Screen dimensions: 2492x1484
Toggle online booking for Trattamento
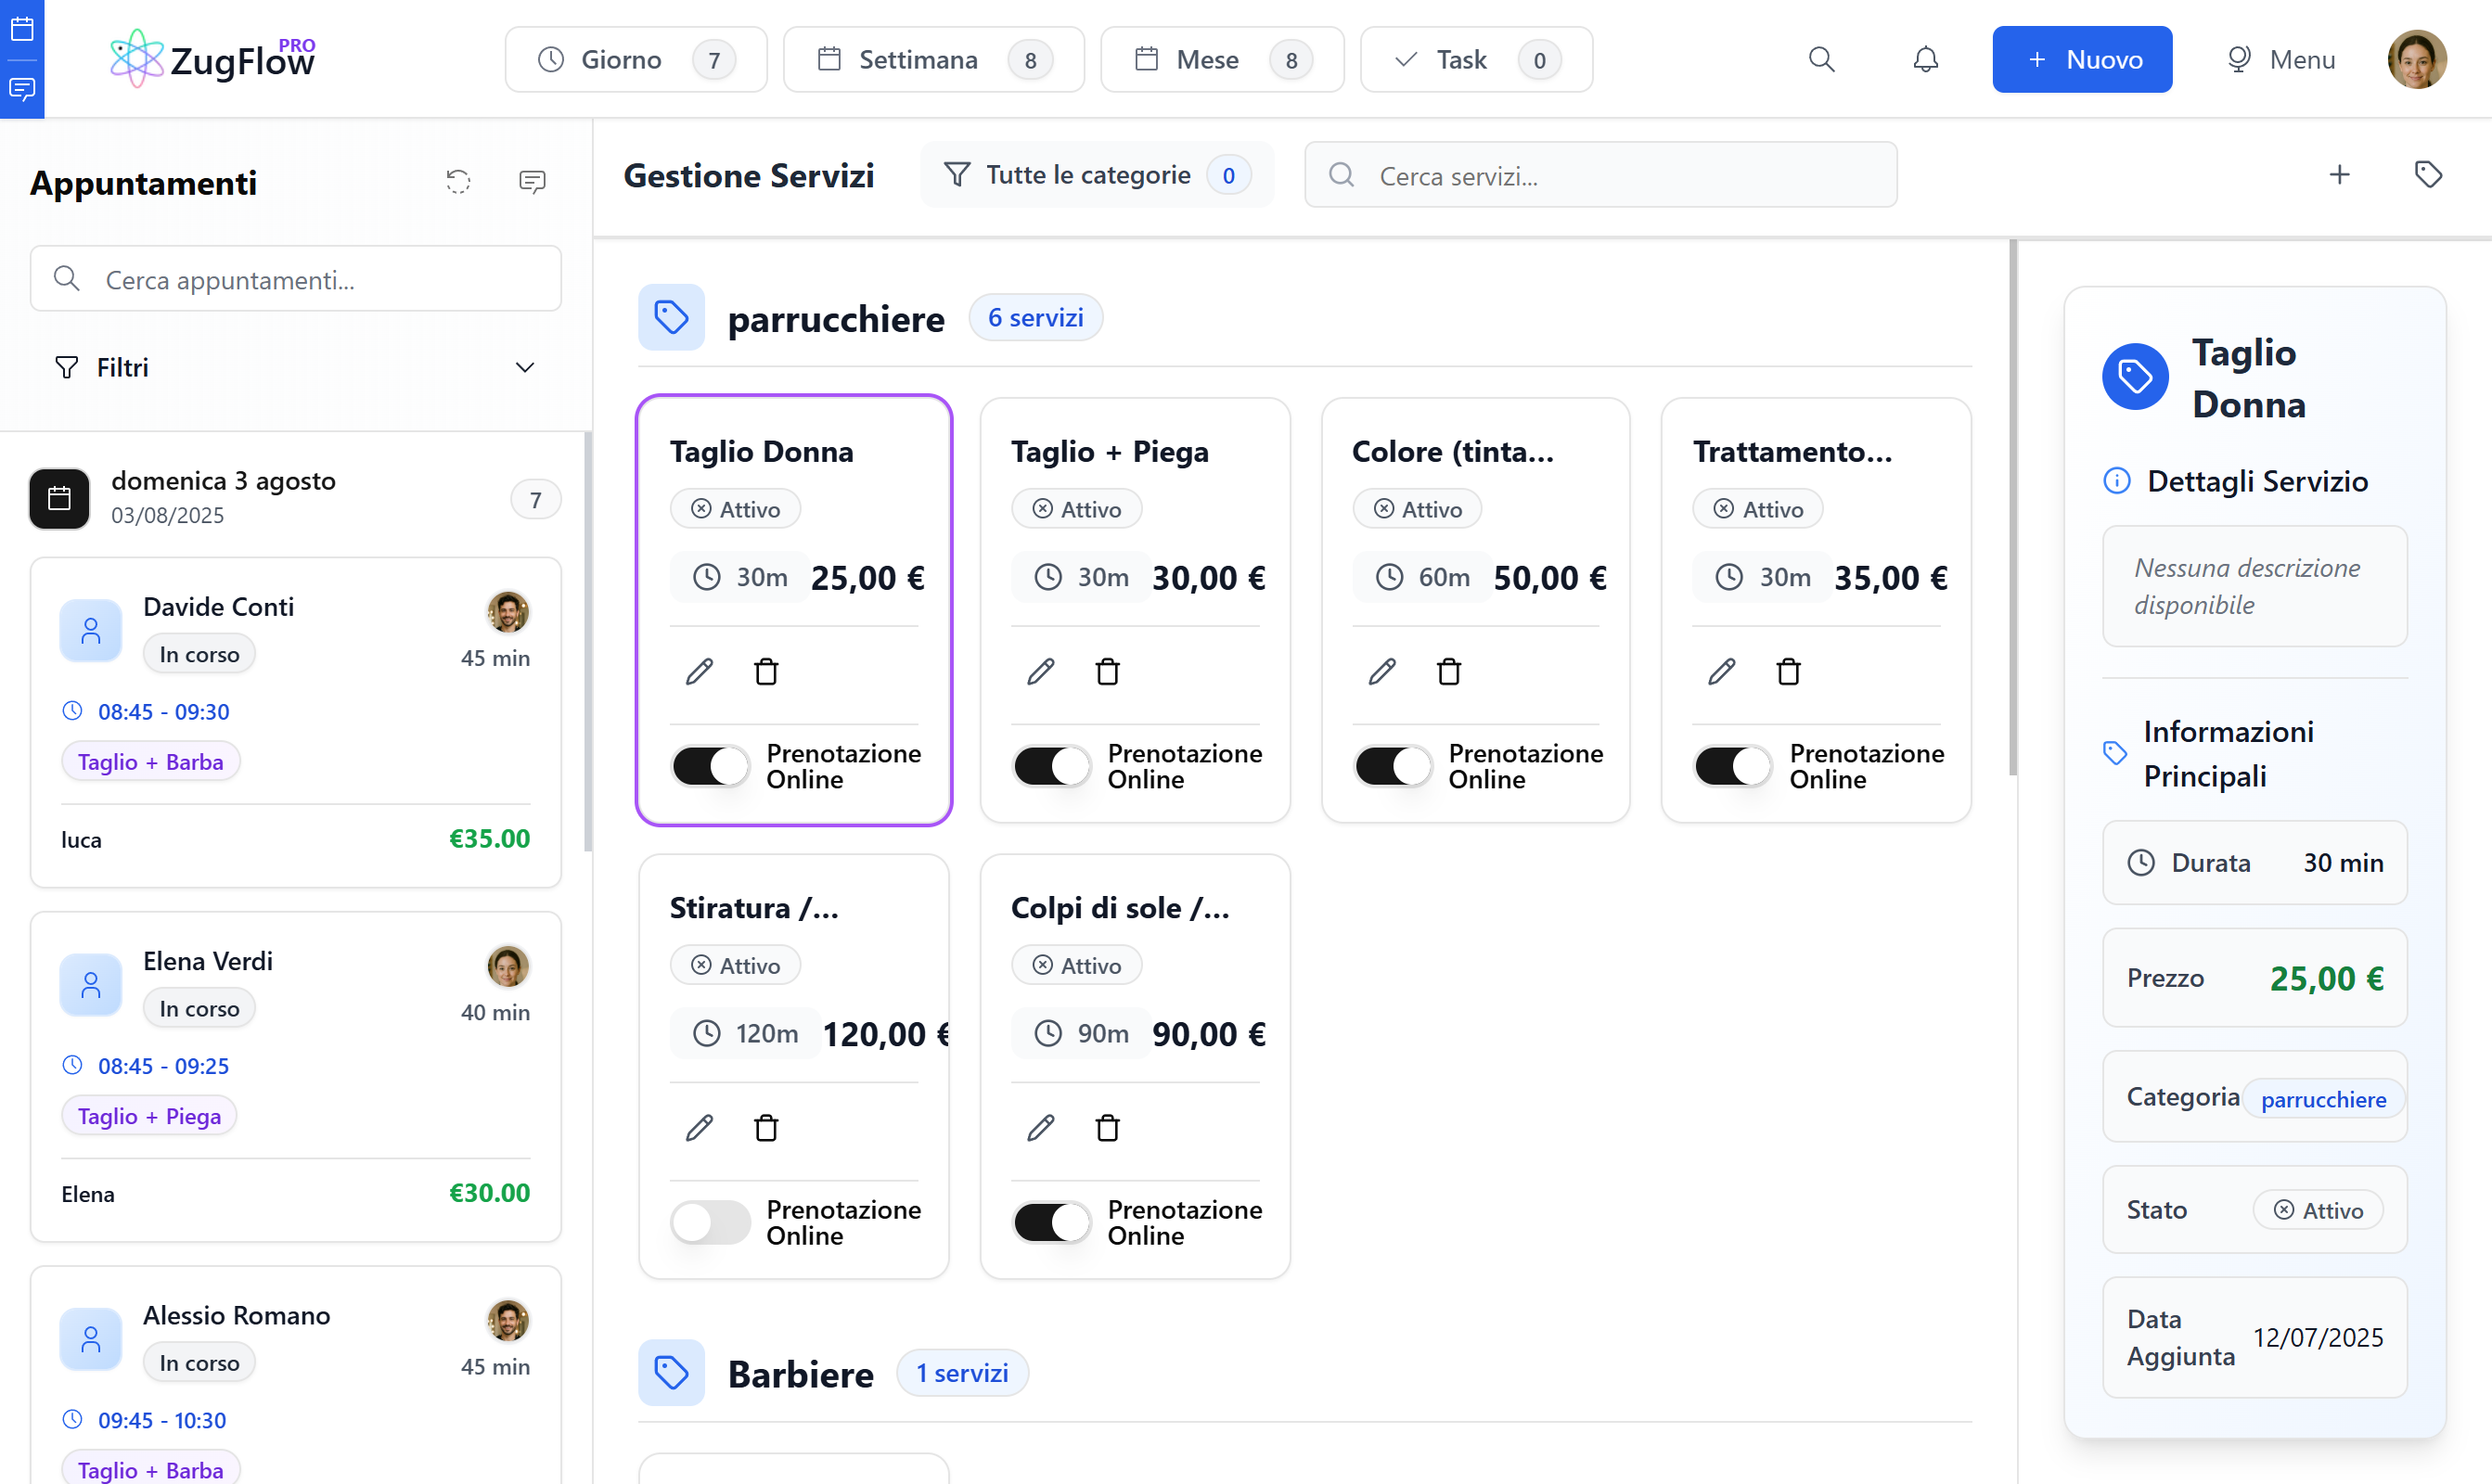[x=1732, y=767]
